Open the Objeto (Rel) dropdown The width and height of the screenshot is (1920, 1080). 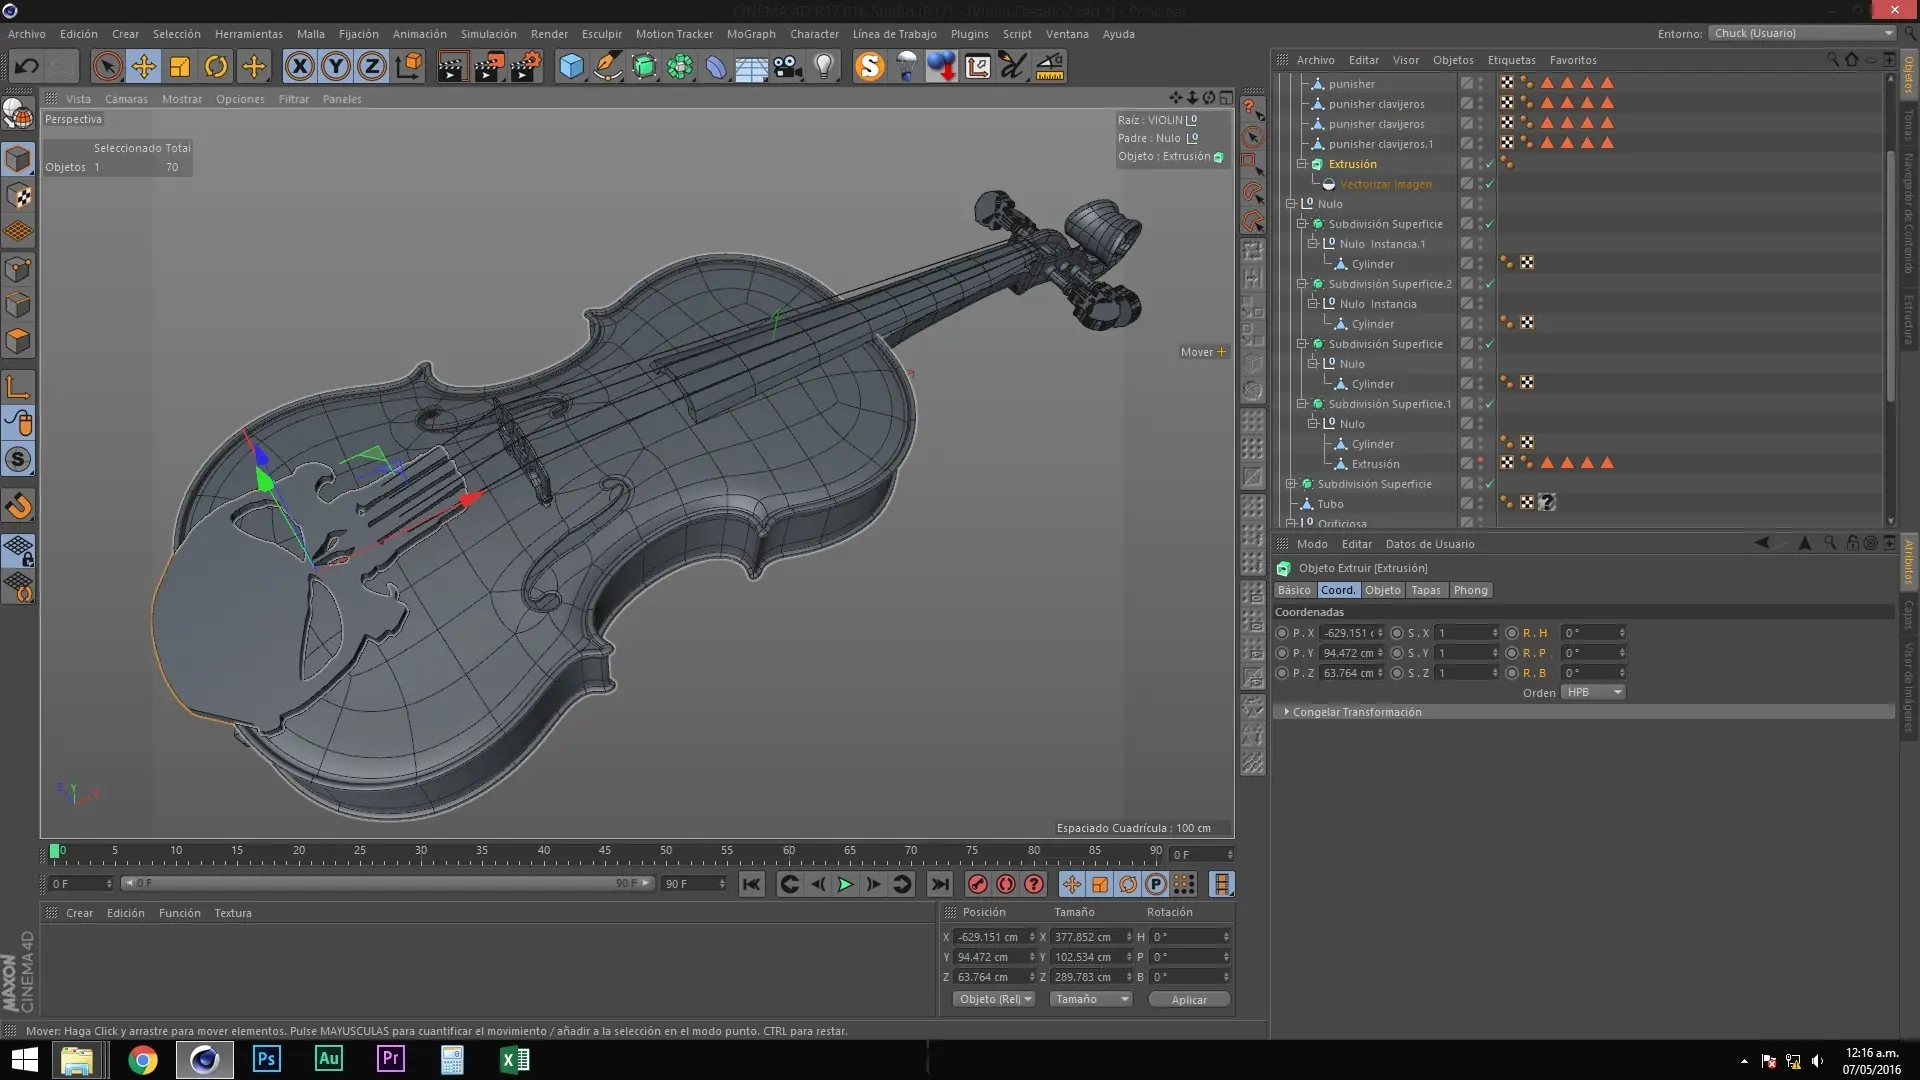(x=994, y=999)
